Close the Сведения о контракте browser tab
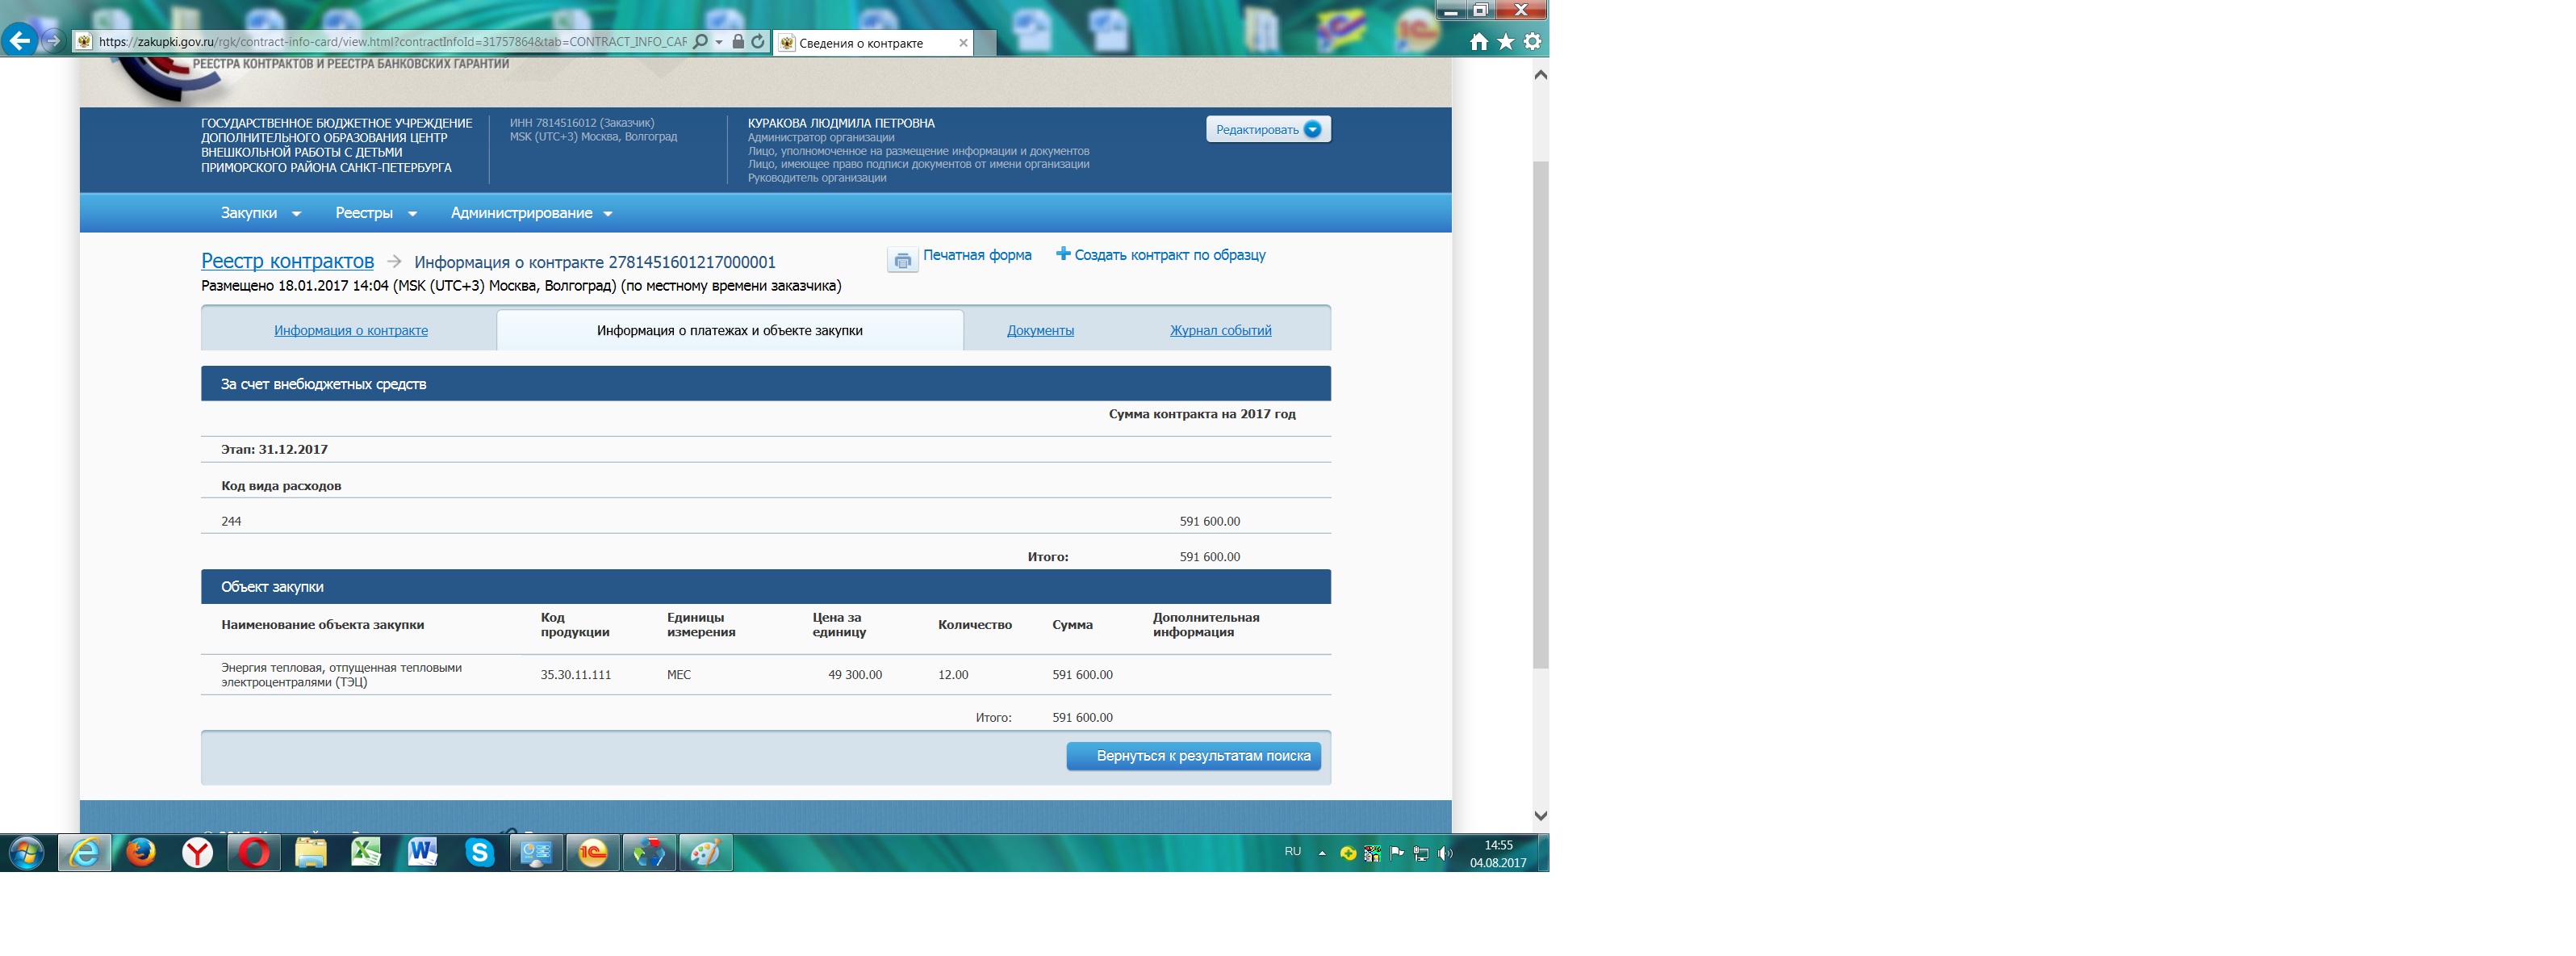The width and height of the screenshot is (2576, 956). coord(963,43)
